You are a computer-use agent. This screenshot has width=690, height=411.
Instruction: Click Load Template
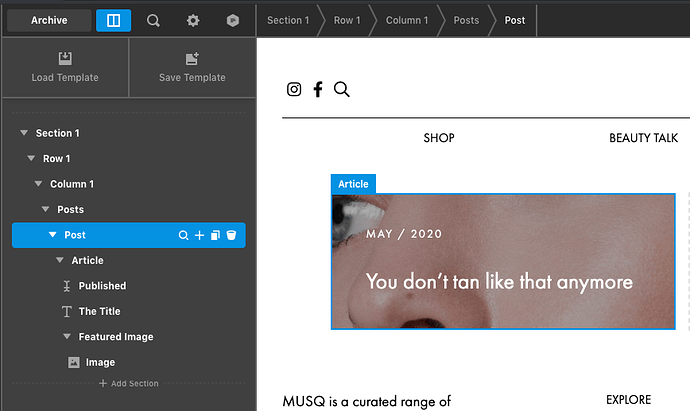point(65,68)
